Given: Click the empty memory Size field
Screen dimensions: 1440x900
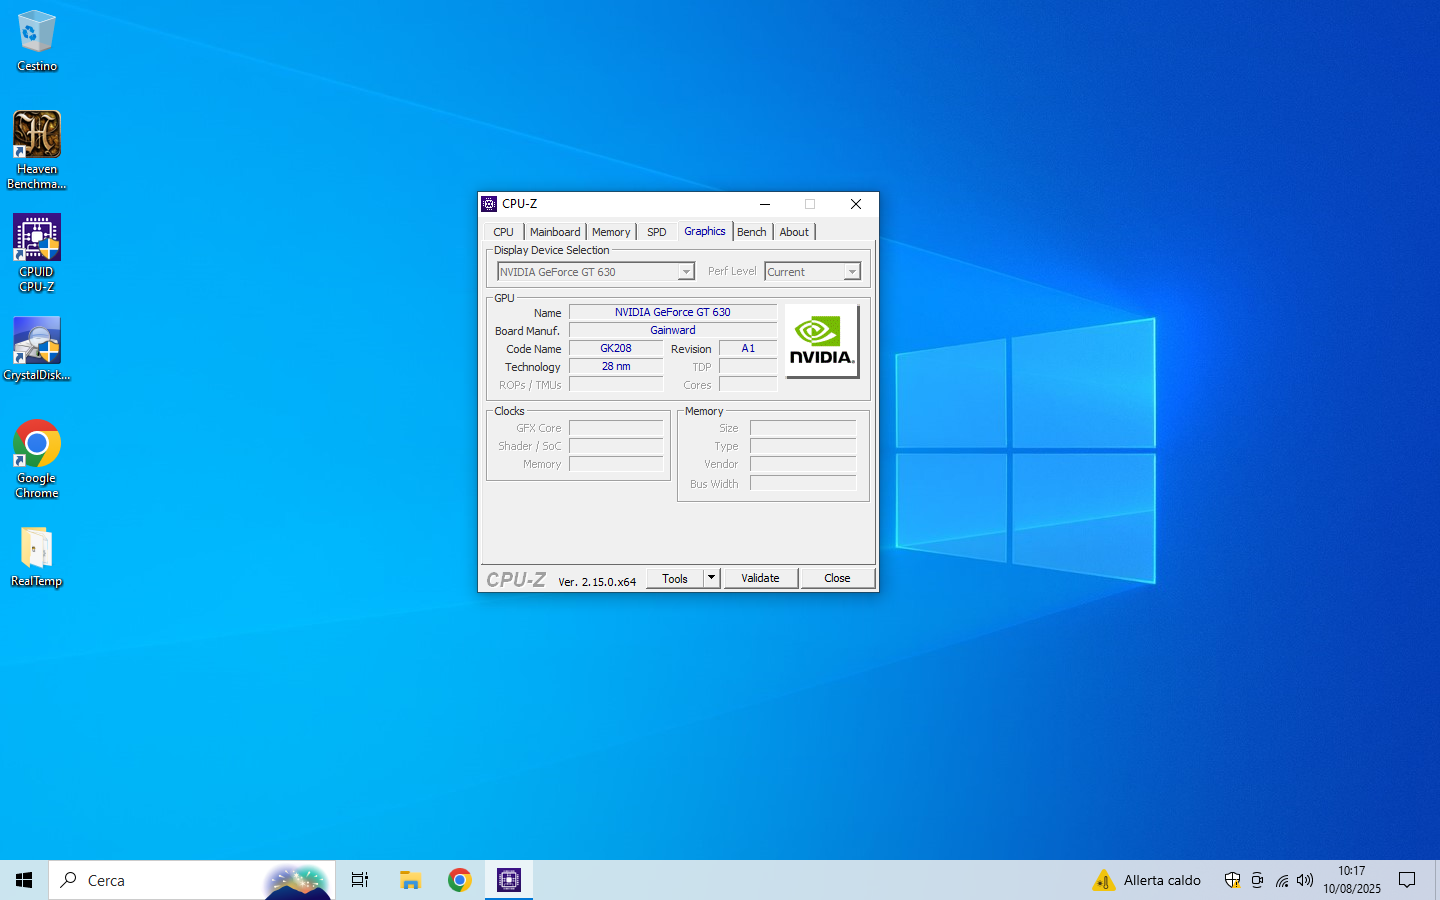Looking at the screenshot, I should click(x=803, y=428).
